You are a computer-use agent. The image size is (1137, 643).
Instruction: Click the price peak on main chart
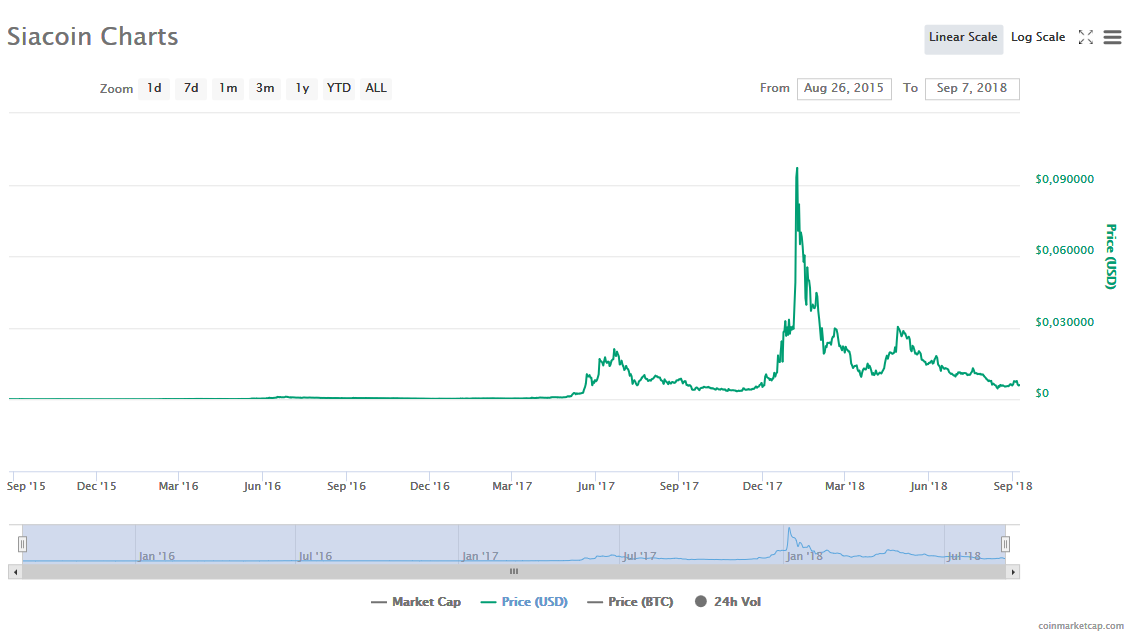point(797,170)
